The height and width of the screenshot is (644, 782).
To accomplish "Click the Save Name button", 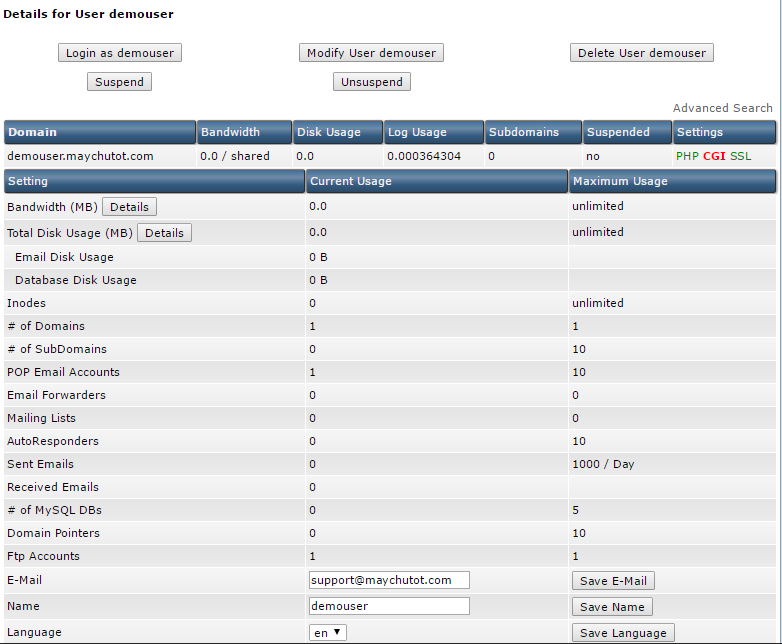I will coord(612,607).
